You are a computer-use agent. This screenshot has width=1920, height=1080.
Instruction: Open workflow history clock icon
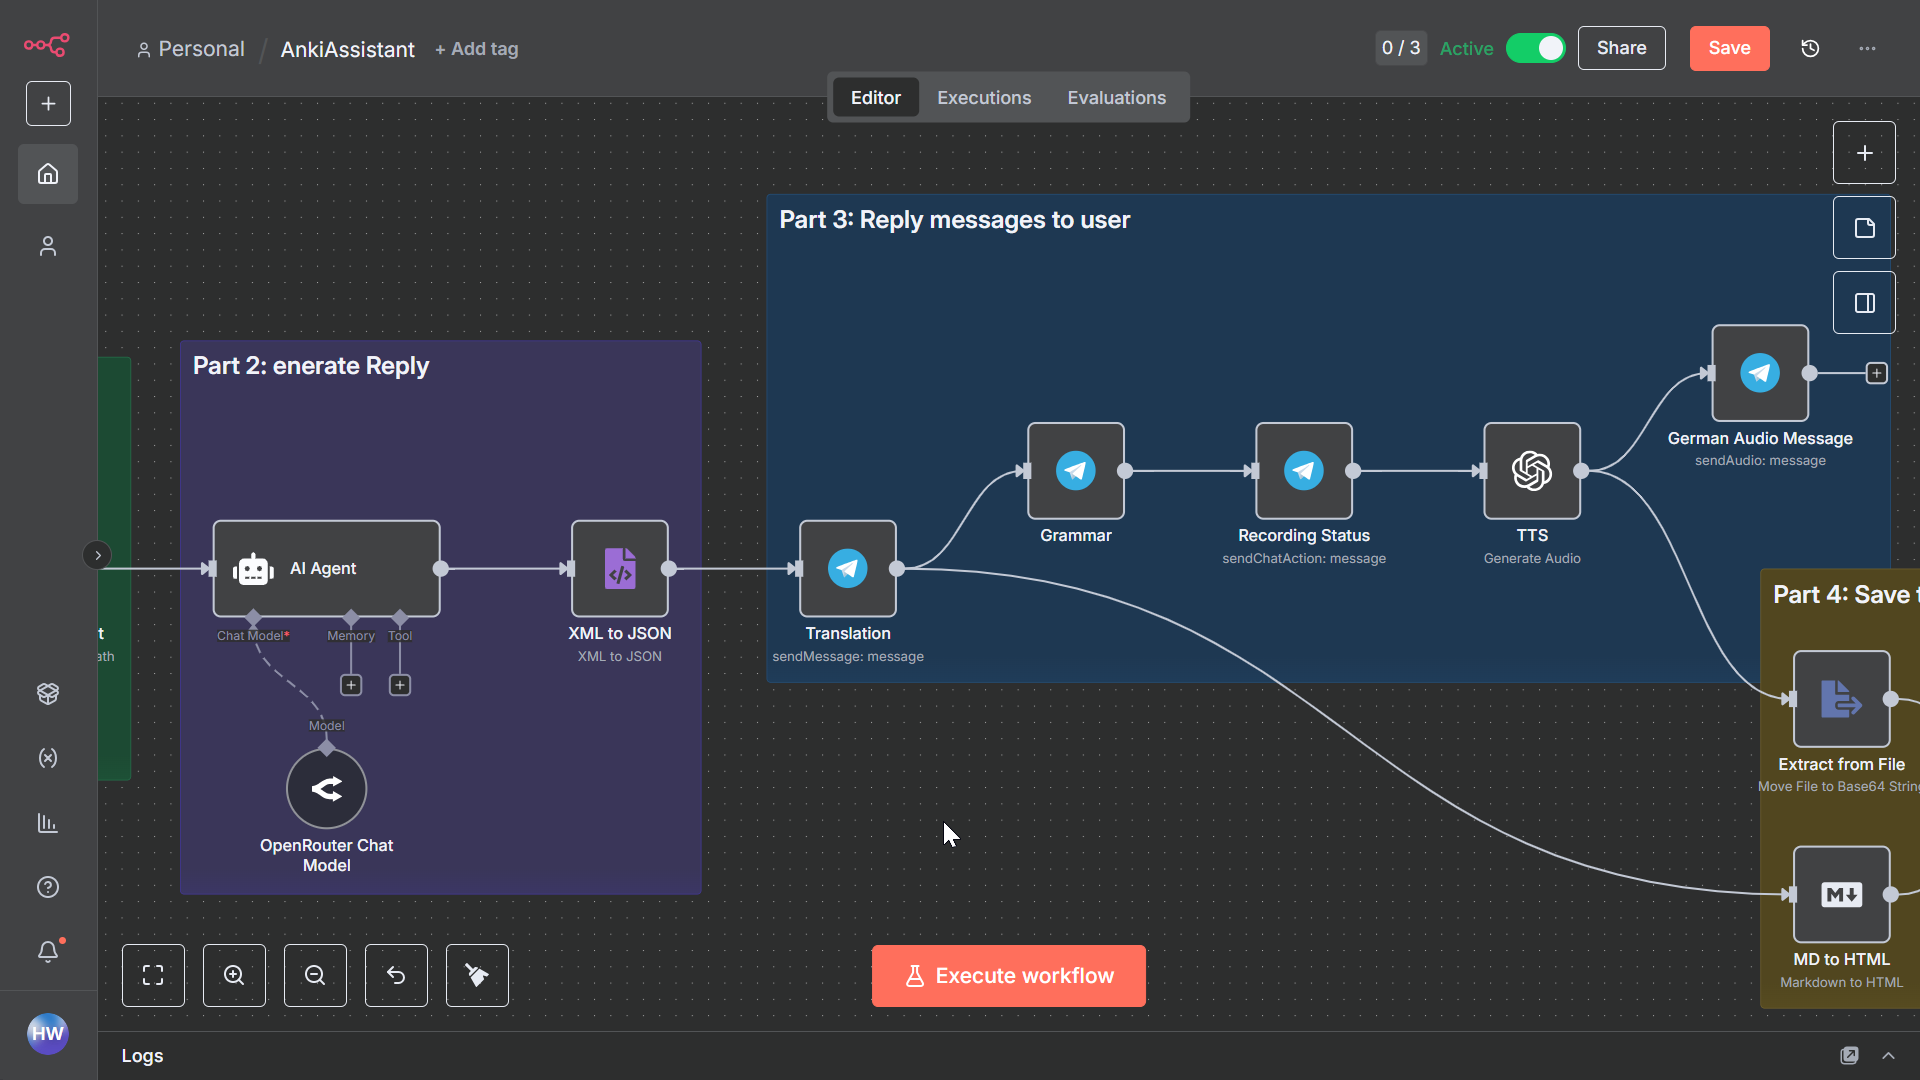tap(1810, 48)
